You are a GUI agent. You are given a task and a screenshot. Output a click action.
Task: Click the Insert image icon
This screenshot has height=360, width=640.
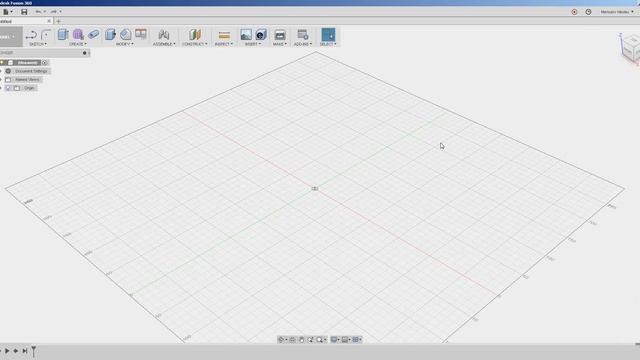(x=246, y=35)
